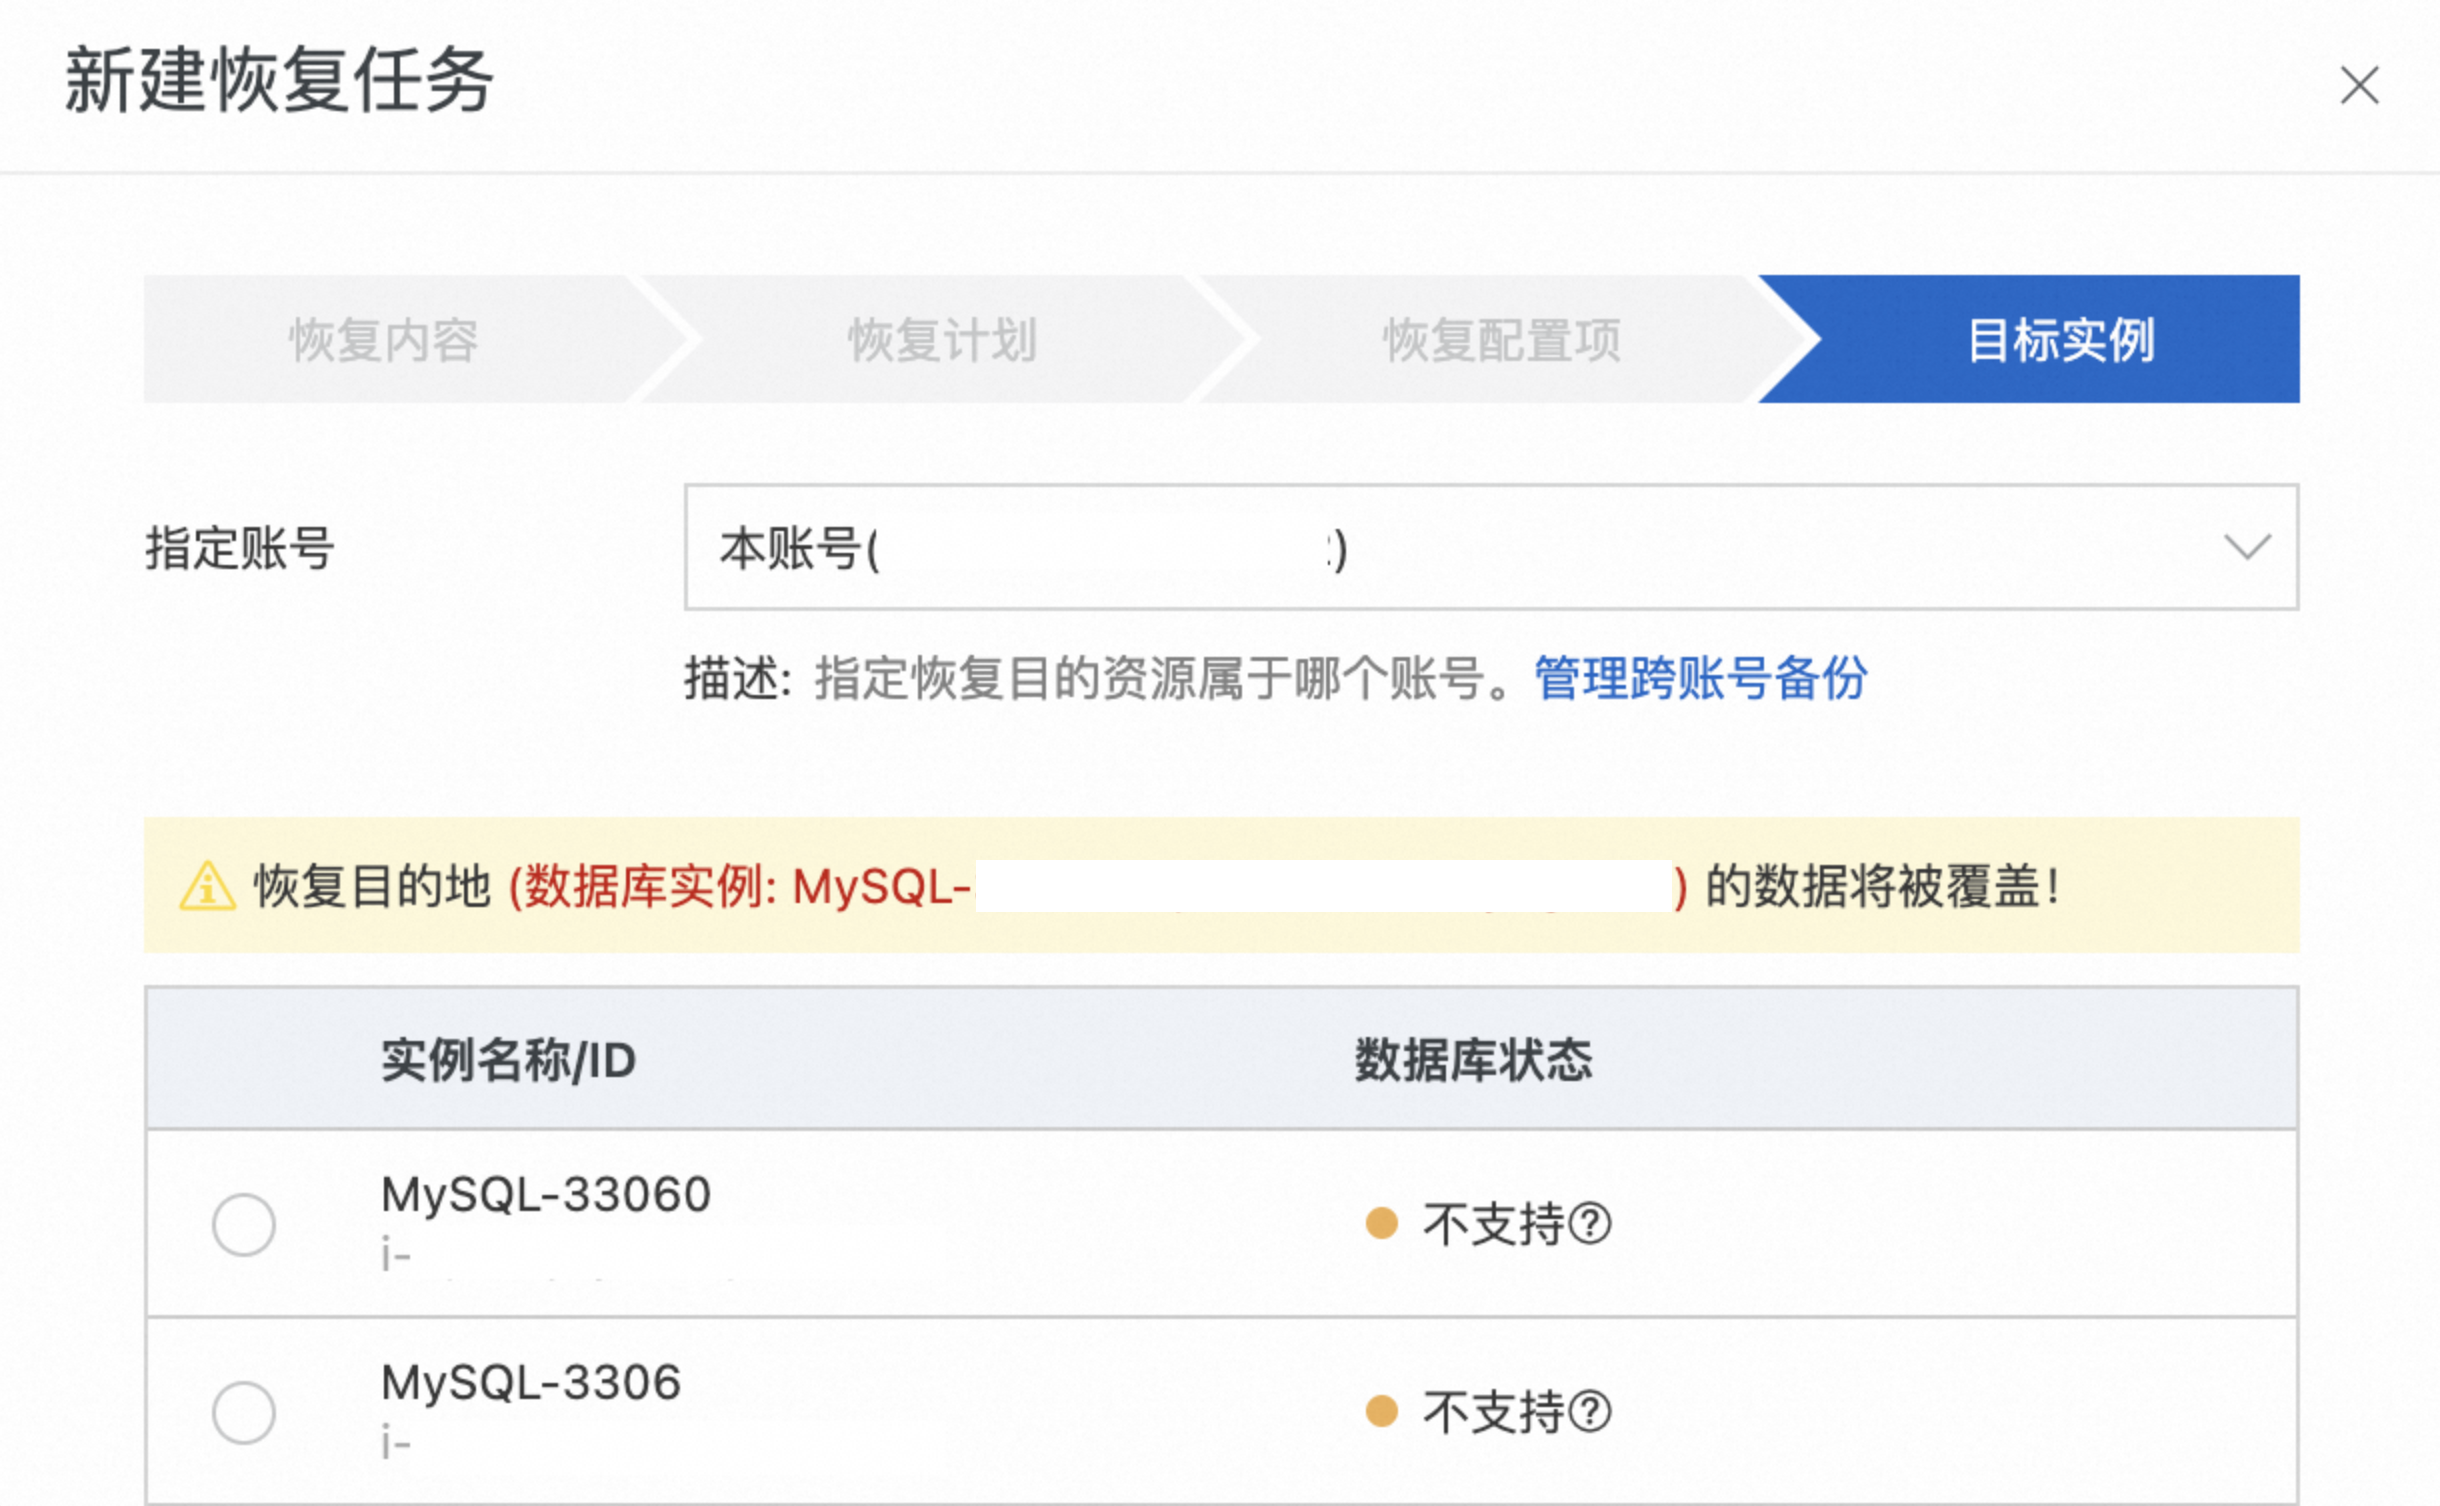Select the 目标实例 step
Image resolution: width=2440 pixels, height=1506 pixels.
pos(2061,340)
